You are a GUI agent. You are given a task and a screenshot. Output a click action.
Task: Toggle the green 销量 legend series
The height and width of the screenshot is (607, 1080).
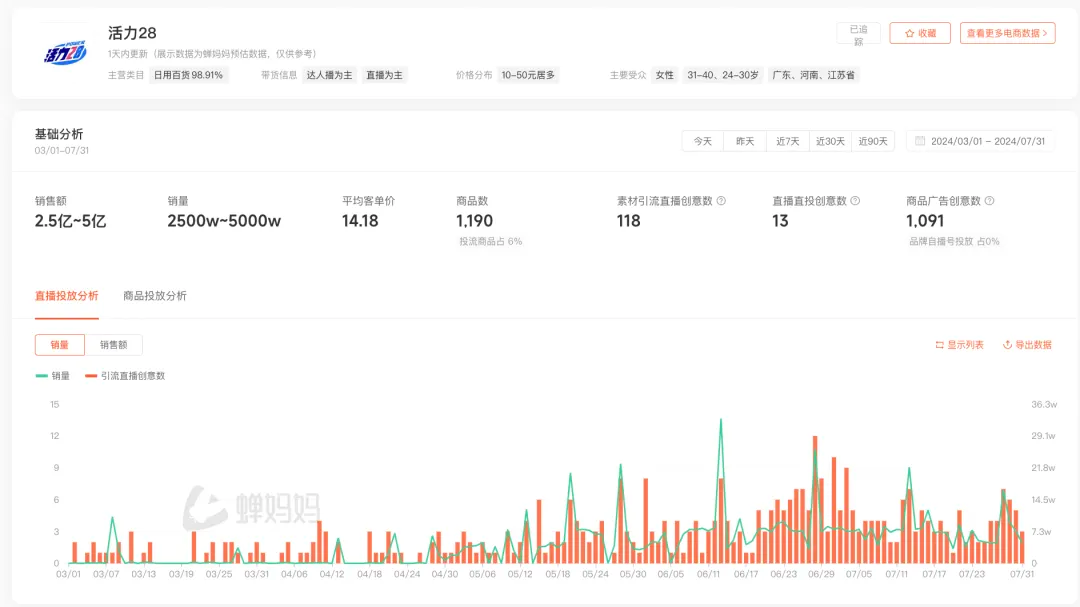tap(53, 376)
